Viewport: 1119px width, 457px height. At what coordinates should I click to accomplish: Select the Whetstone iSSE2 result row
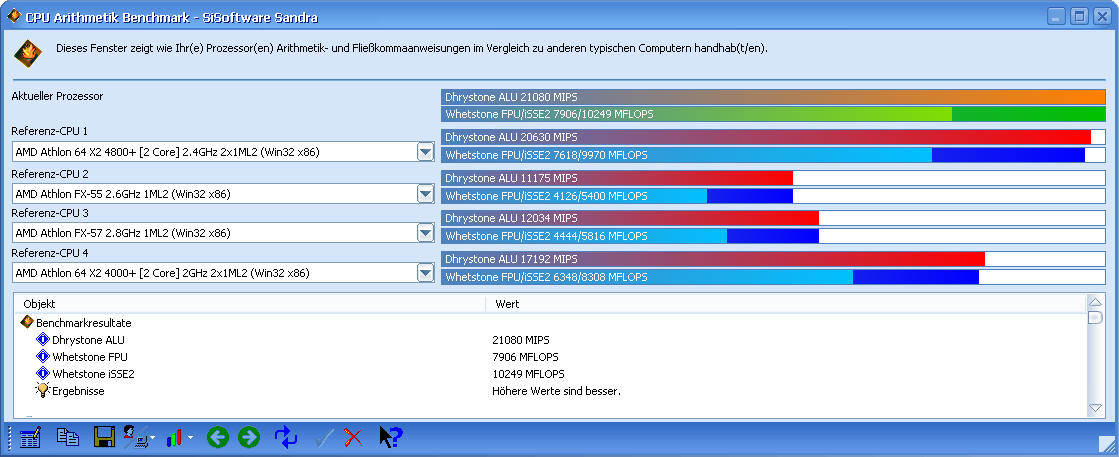tap(550, 374)
